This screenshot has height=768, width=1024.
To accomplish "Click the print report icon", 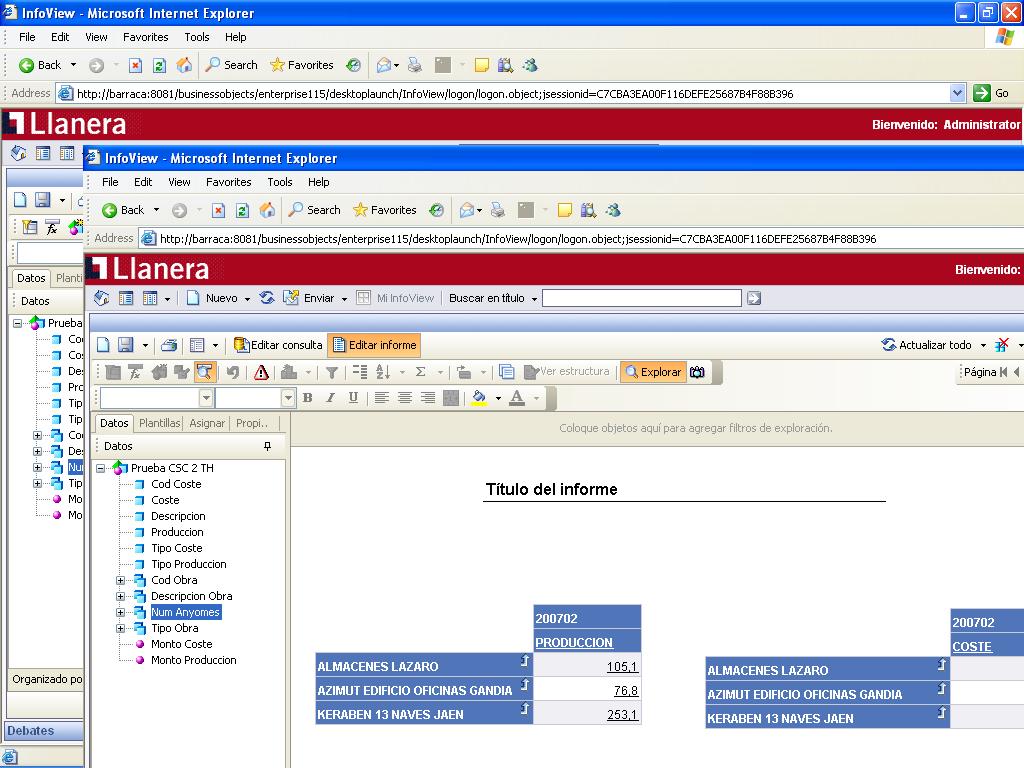I will point(168,343).
